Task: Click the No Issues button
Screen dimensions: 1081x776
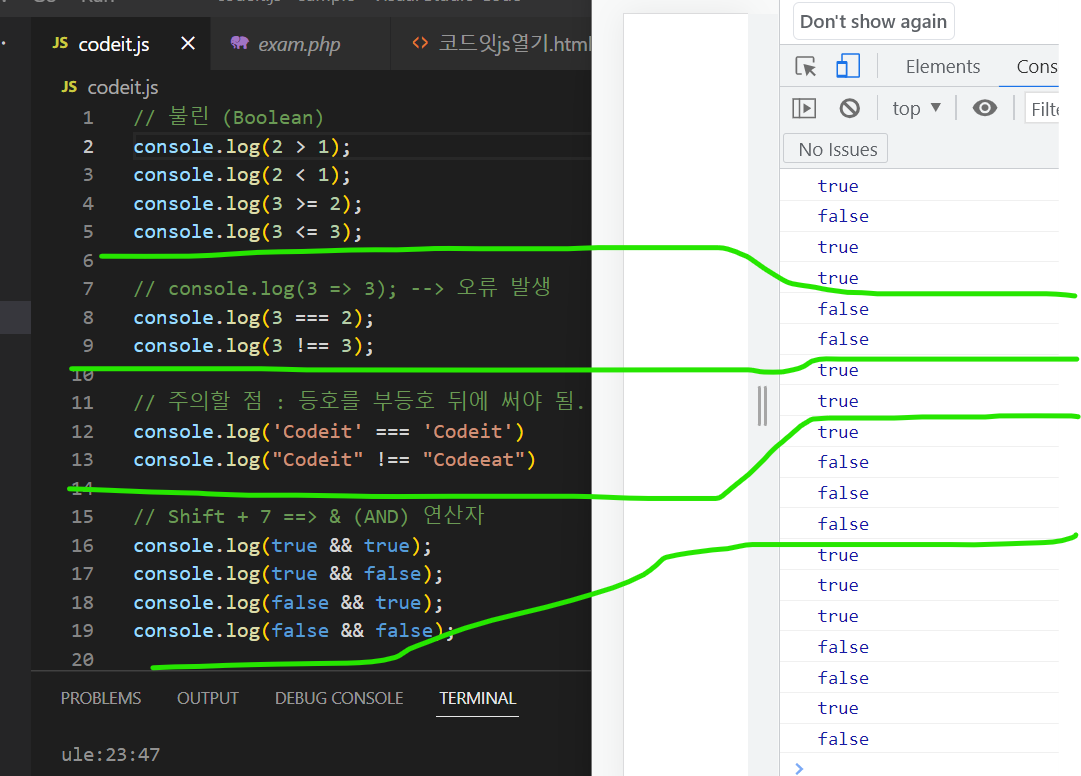Action: [x=837, y=150]
